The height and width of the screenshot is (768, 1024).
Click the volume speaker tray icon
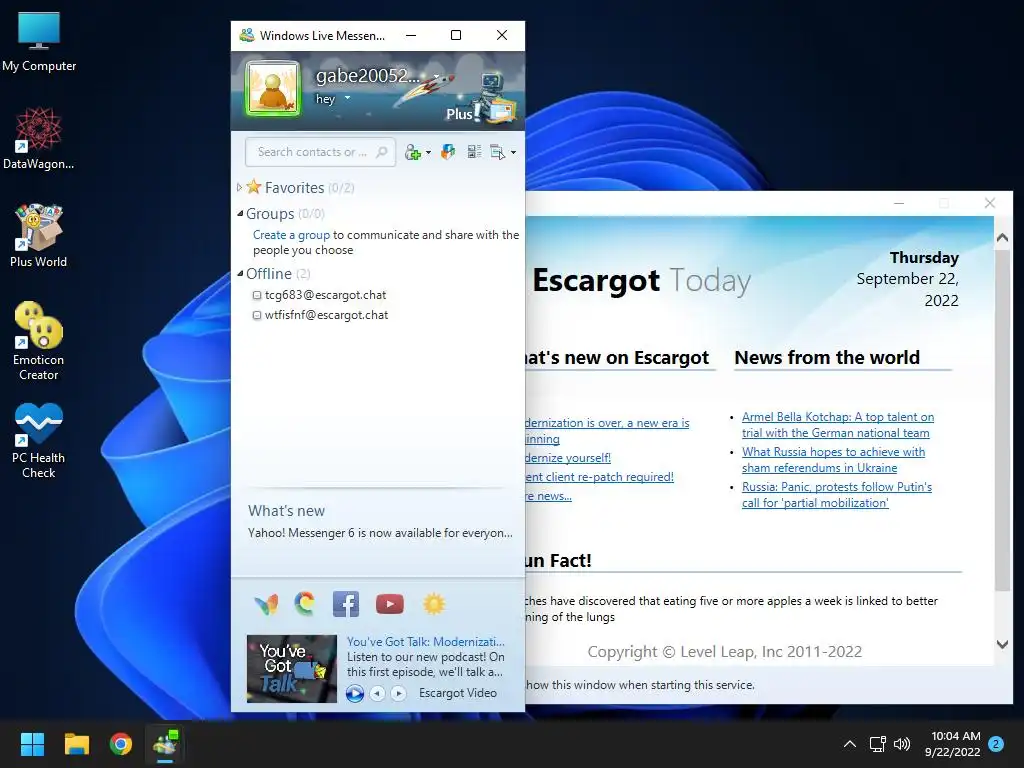click(x=902, y=744)
